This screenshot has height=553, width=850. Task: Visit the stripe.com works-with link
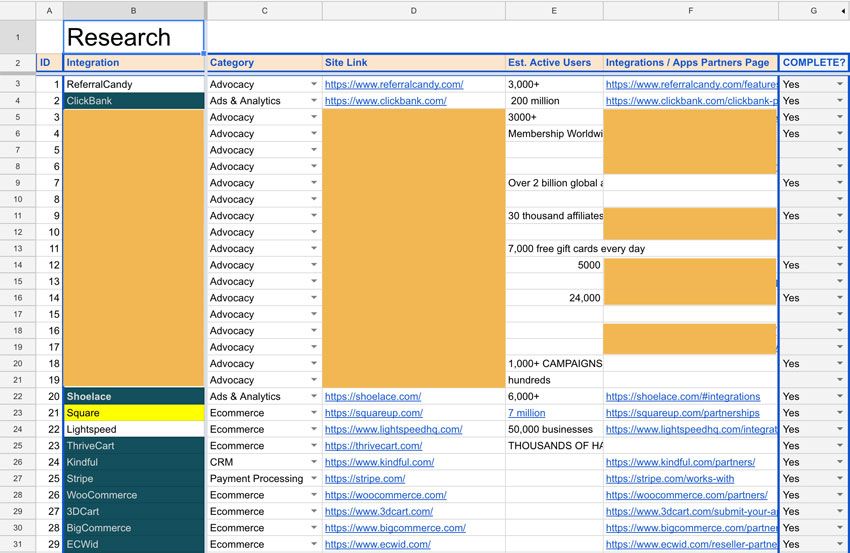(670, 478)
